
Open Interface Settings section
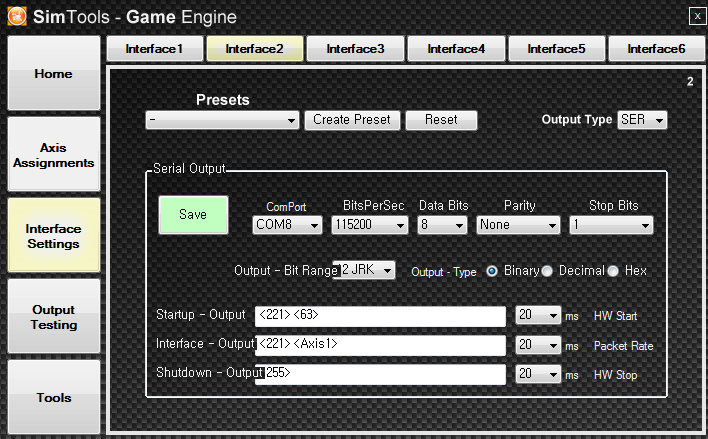pyautogui.click(x=54, y=235)
